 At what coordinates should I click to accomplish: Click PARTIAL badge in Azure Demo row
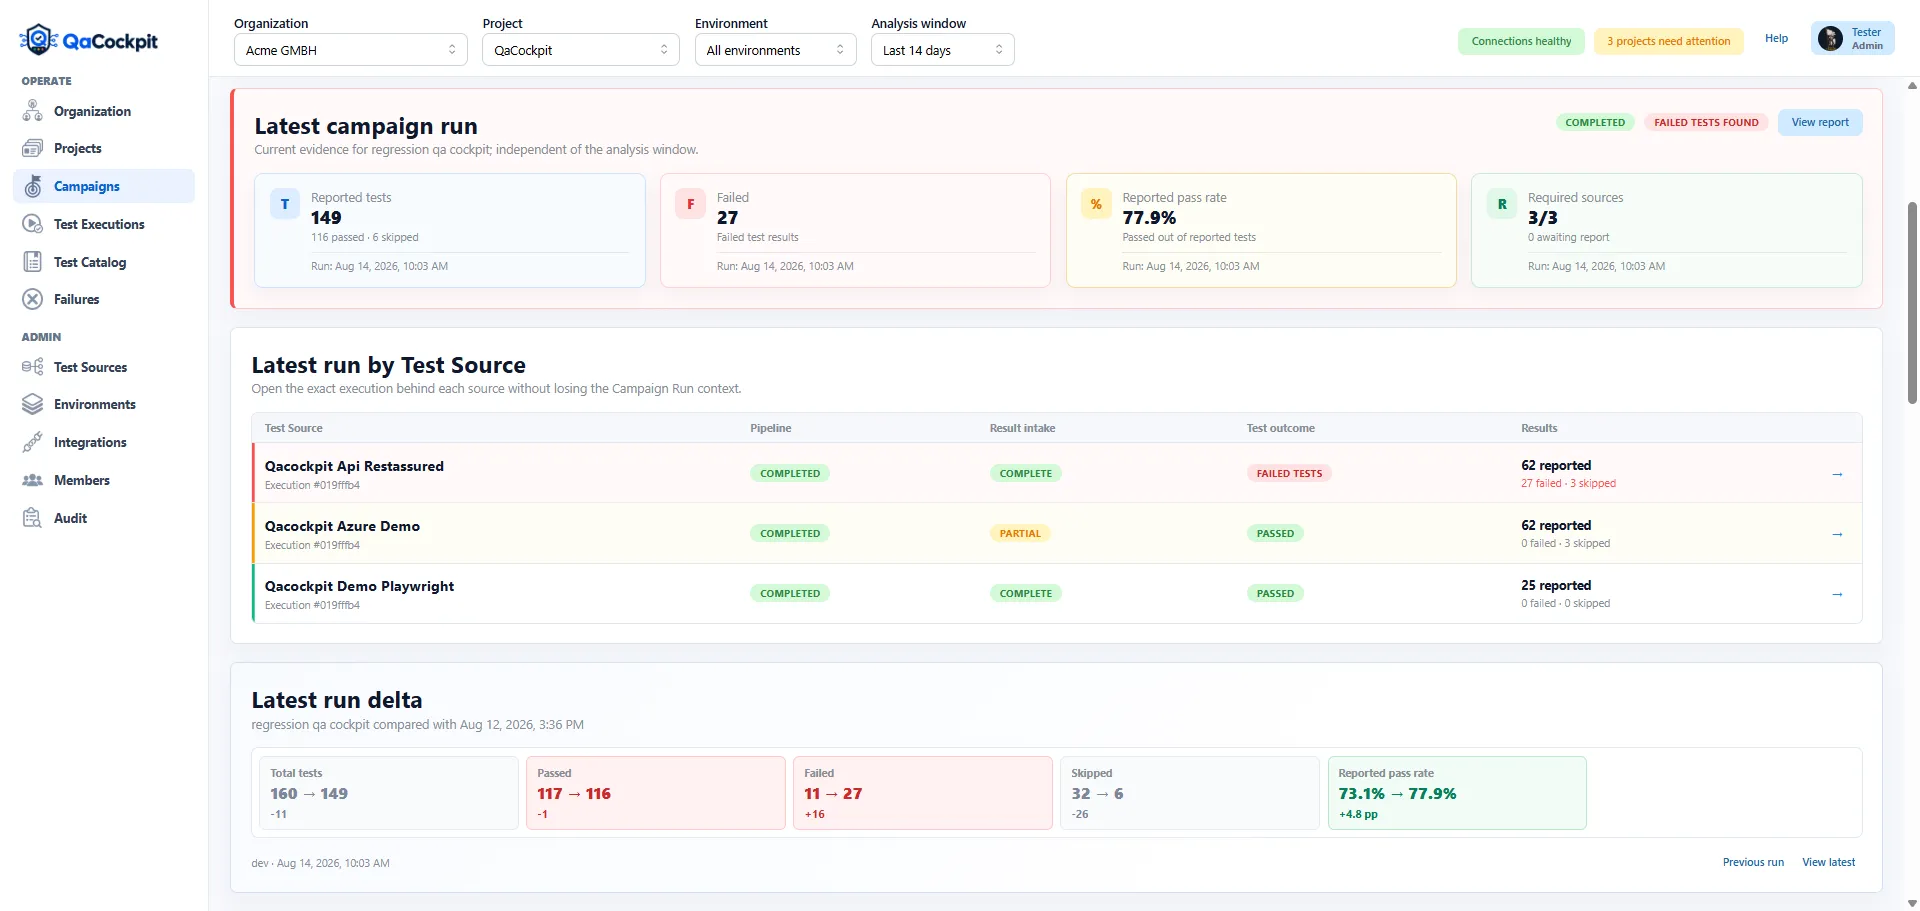(x=1020, y=534)
